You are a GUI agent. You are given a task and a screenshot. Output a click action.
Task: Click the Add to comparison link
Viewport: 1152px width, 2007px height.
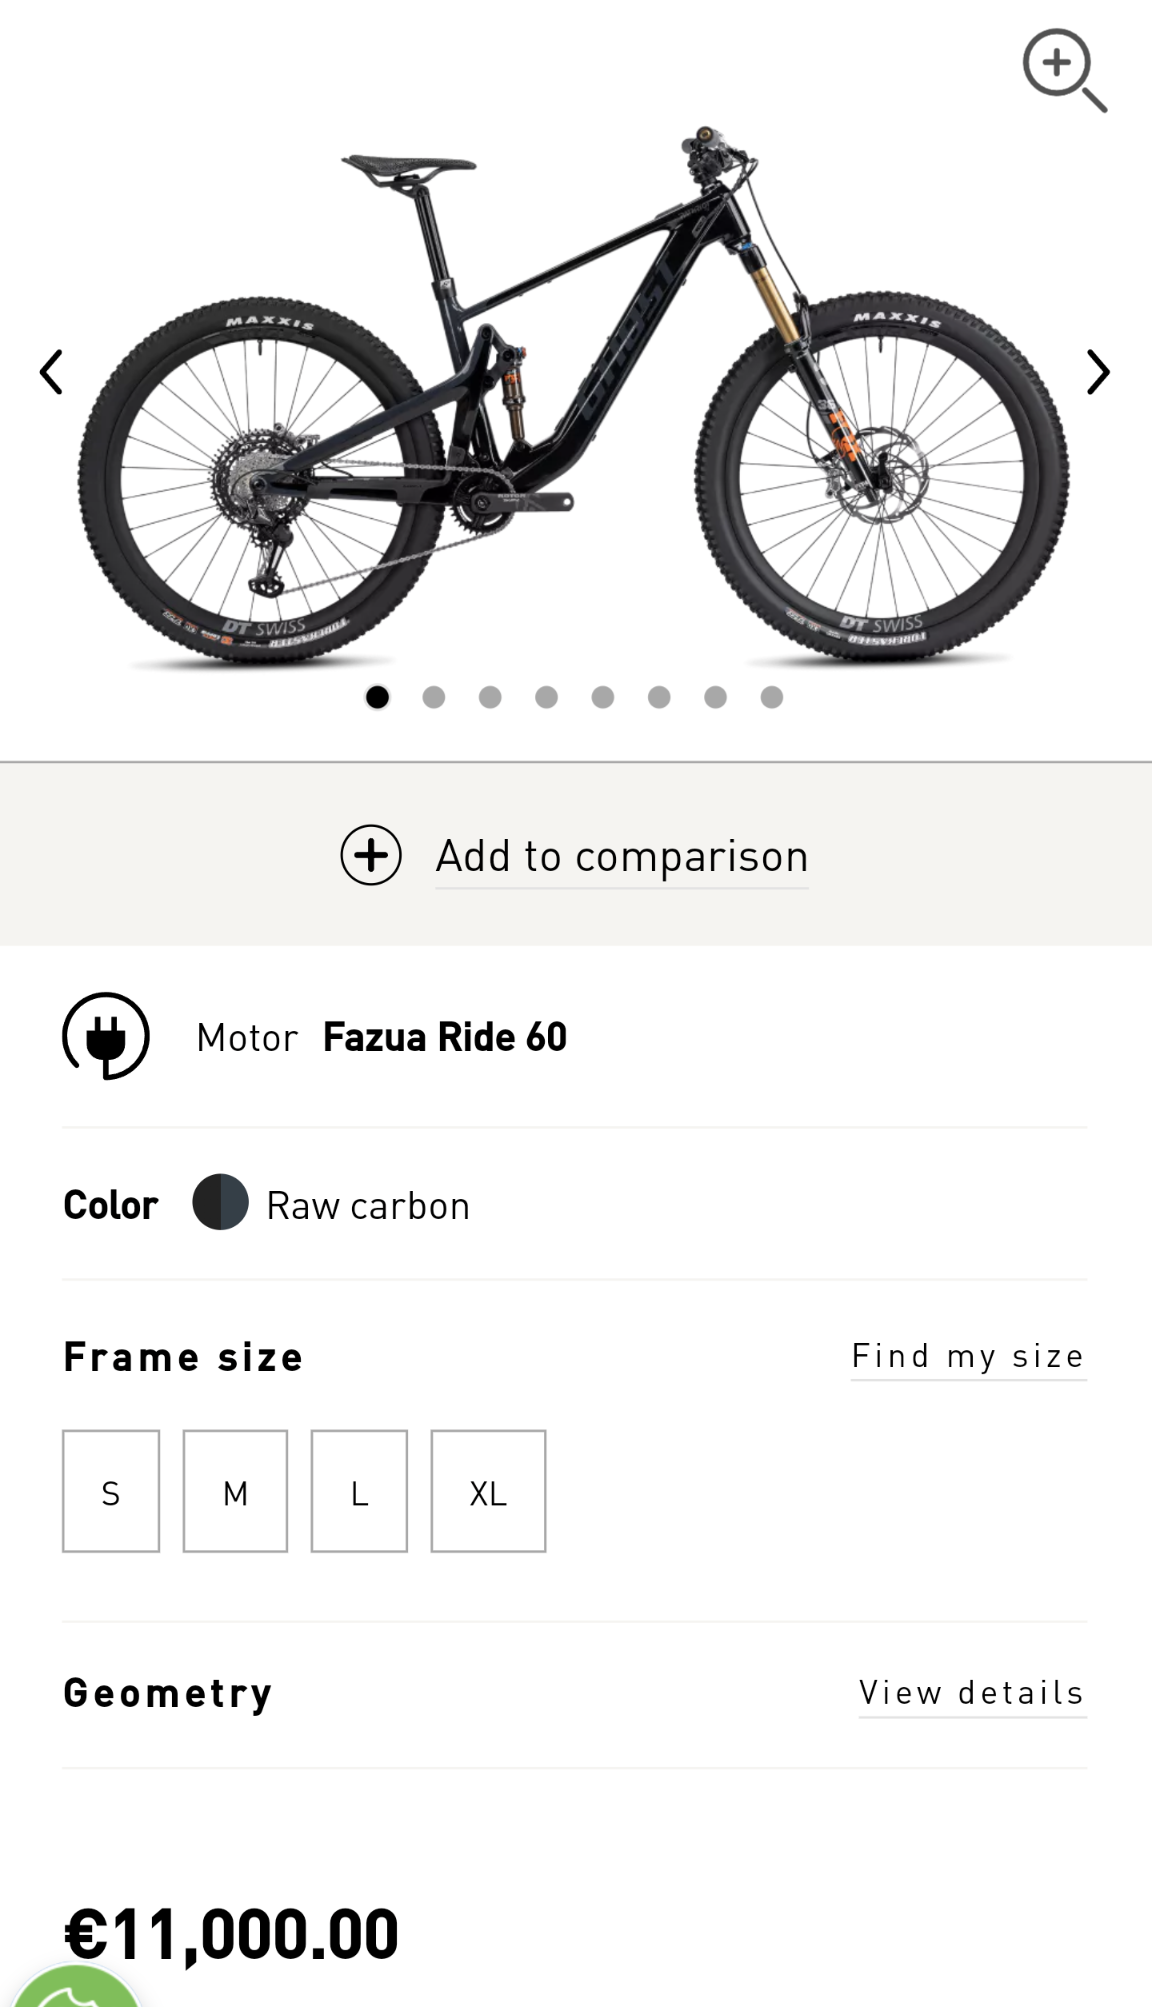(x=621, y=856)
